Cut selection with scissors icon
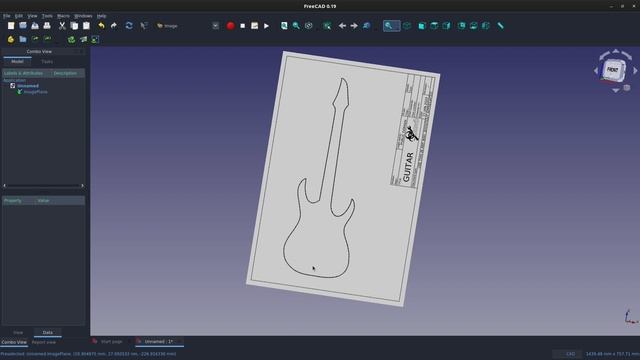 (x=62, y=26)
